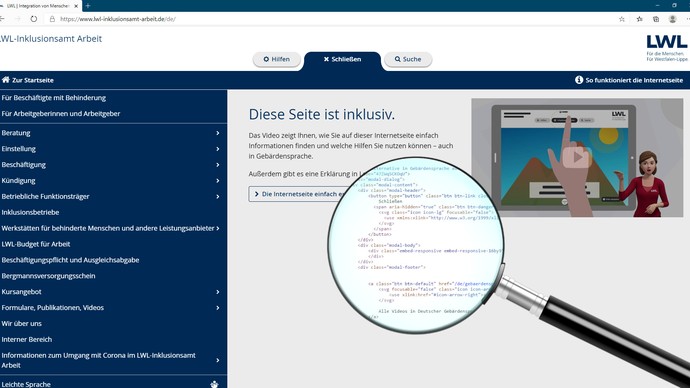Viewport: 690px width, 388px height.
Task: Open Inklusionsbetriebe menu item
Action: coord(30,212)
